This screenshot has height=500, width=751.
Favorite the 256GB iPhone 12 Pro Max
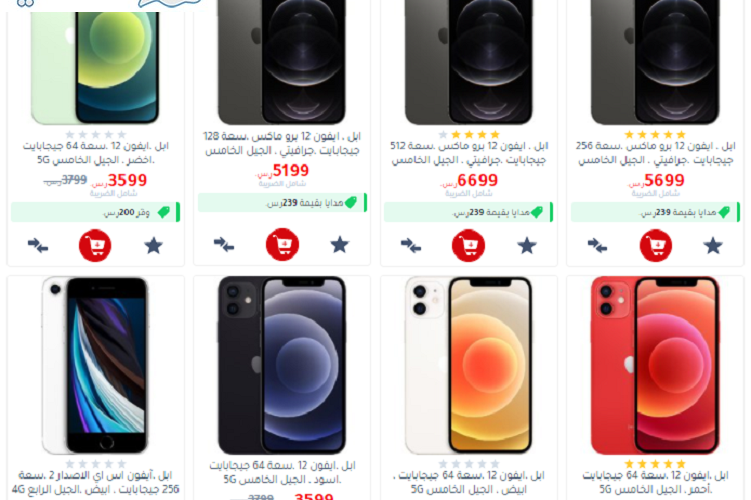713,245
